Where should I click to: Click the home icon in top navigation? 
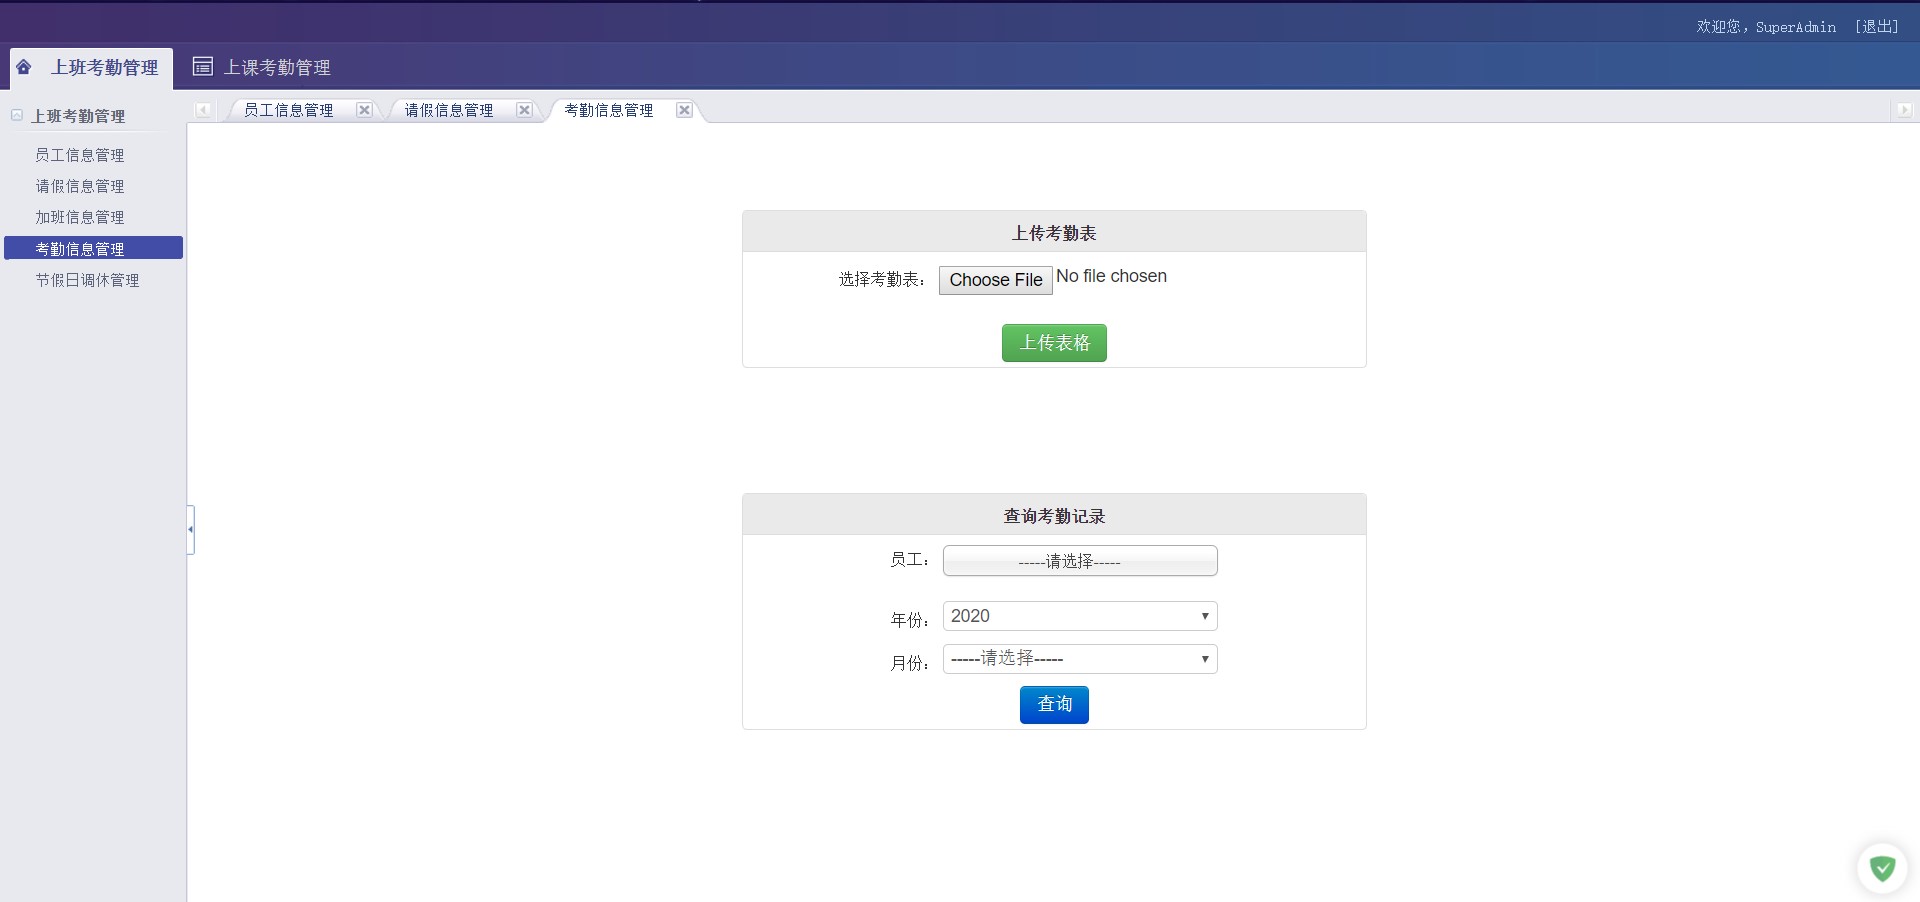pos(24,67)
